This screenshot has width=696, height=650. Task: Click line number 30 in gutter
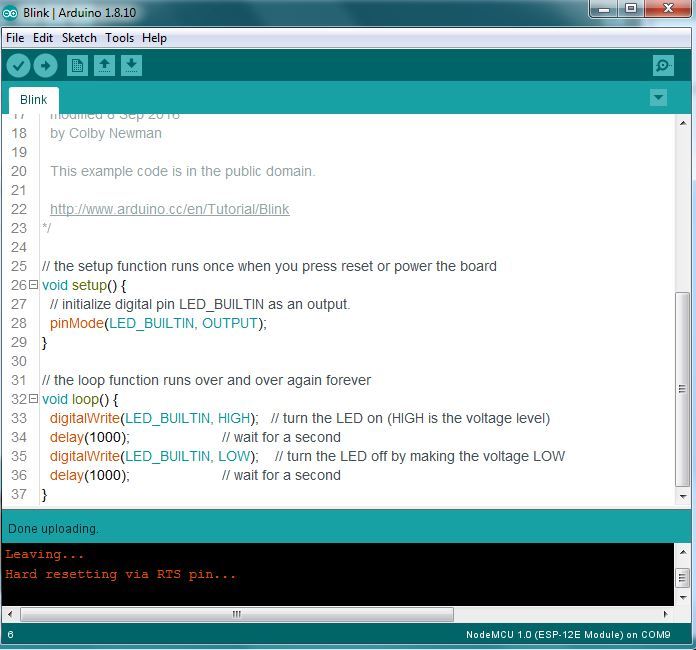(x=19, y=361)
